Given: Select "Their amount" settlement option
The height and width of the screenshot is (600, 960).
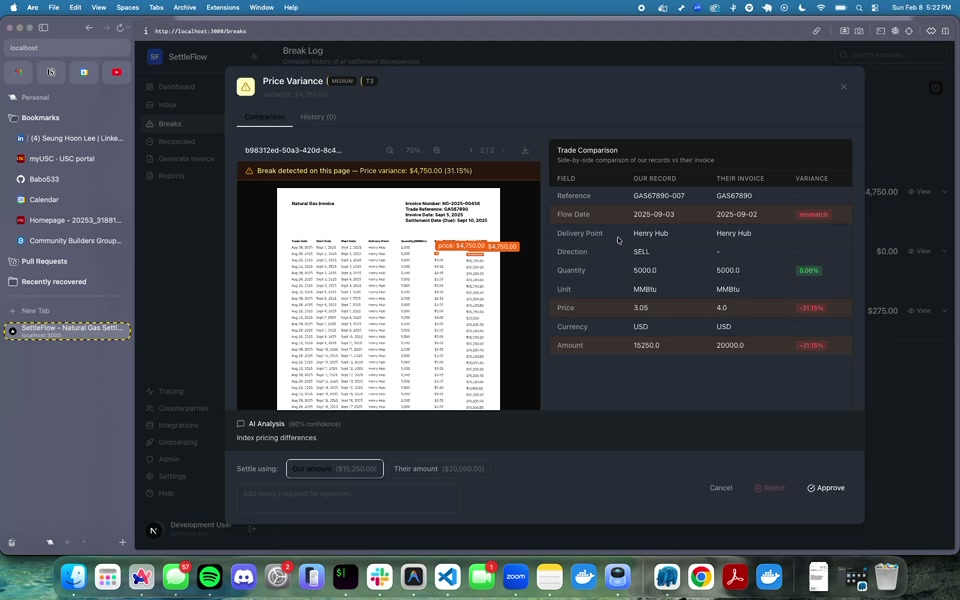Looking at the screenshot, I should pos(438,469).
